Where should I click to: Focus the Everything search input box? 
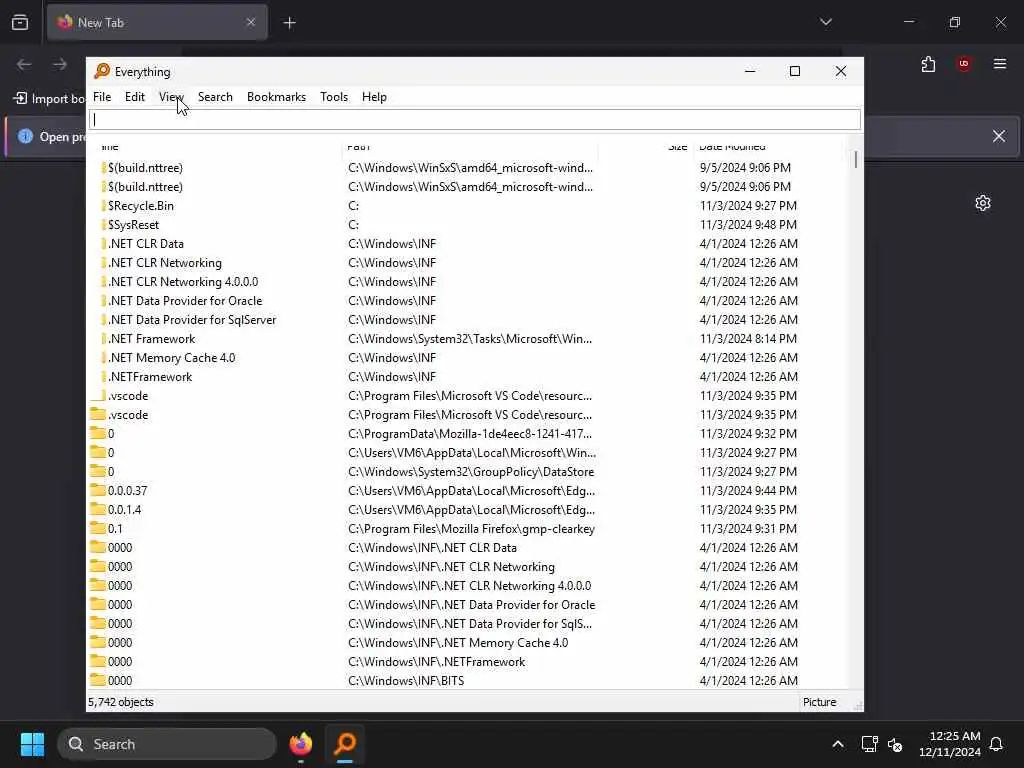pyautogui.click(x=475, y=120)
